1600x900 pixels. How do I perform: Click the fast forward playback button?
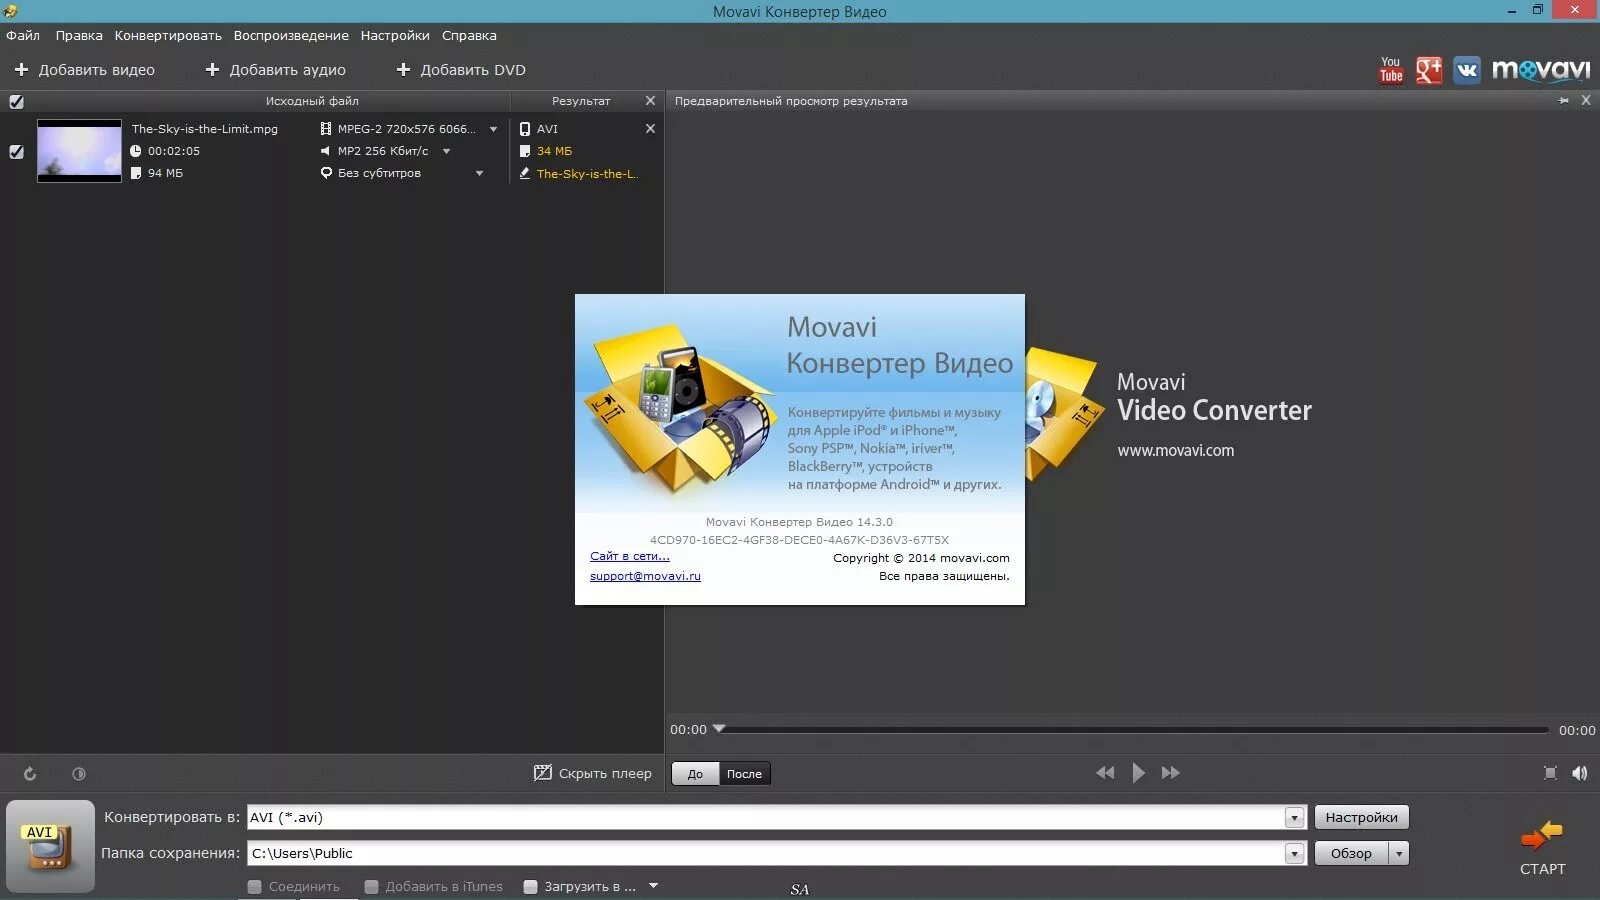(1171, 773)
